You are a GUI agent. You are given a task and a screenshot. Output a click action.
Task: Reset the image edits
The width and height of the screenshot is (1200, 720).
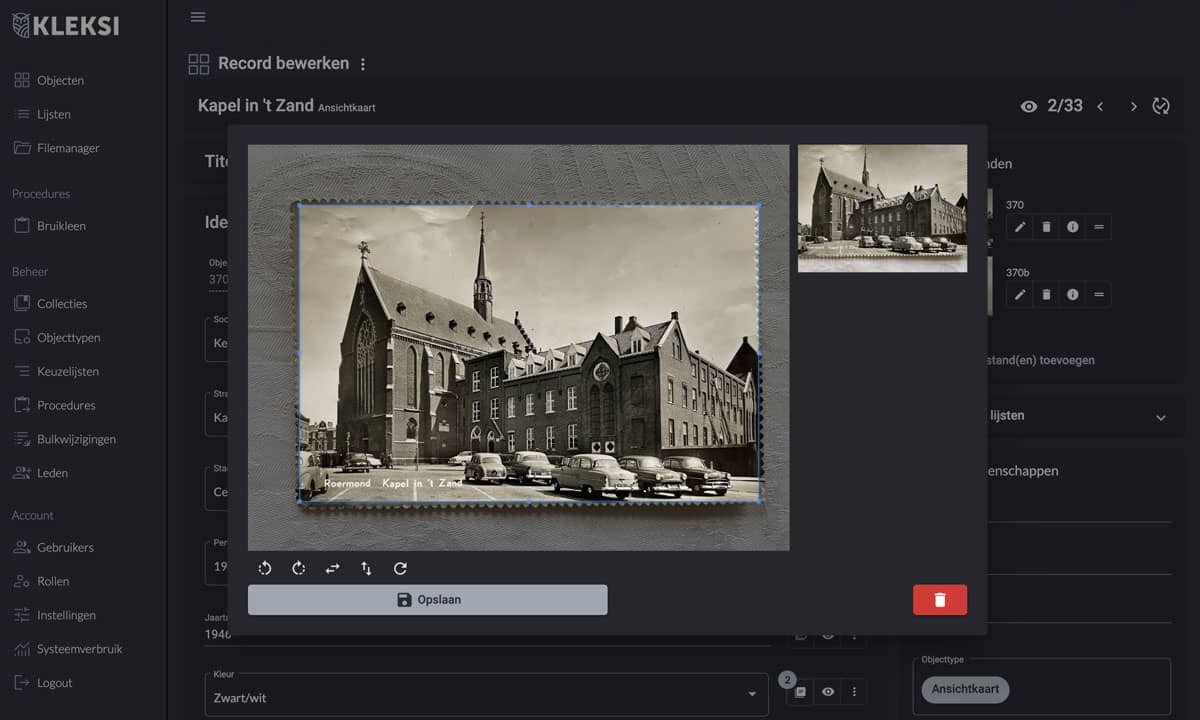[400, 568]
